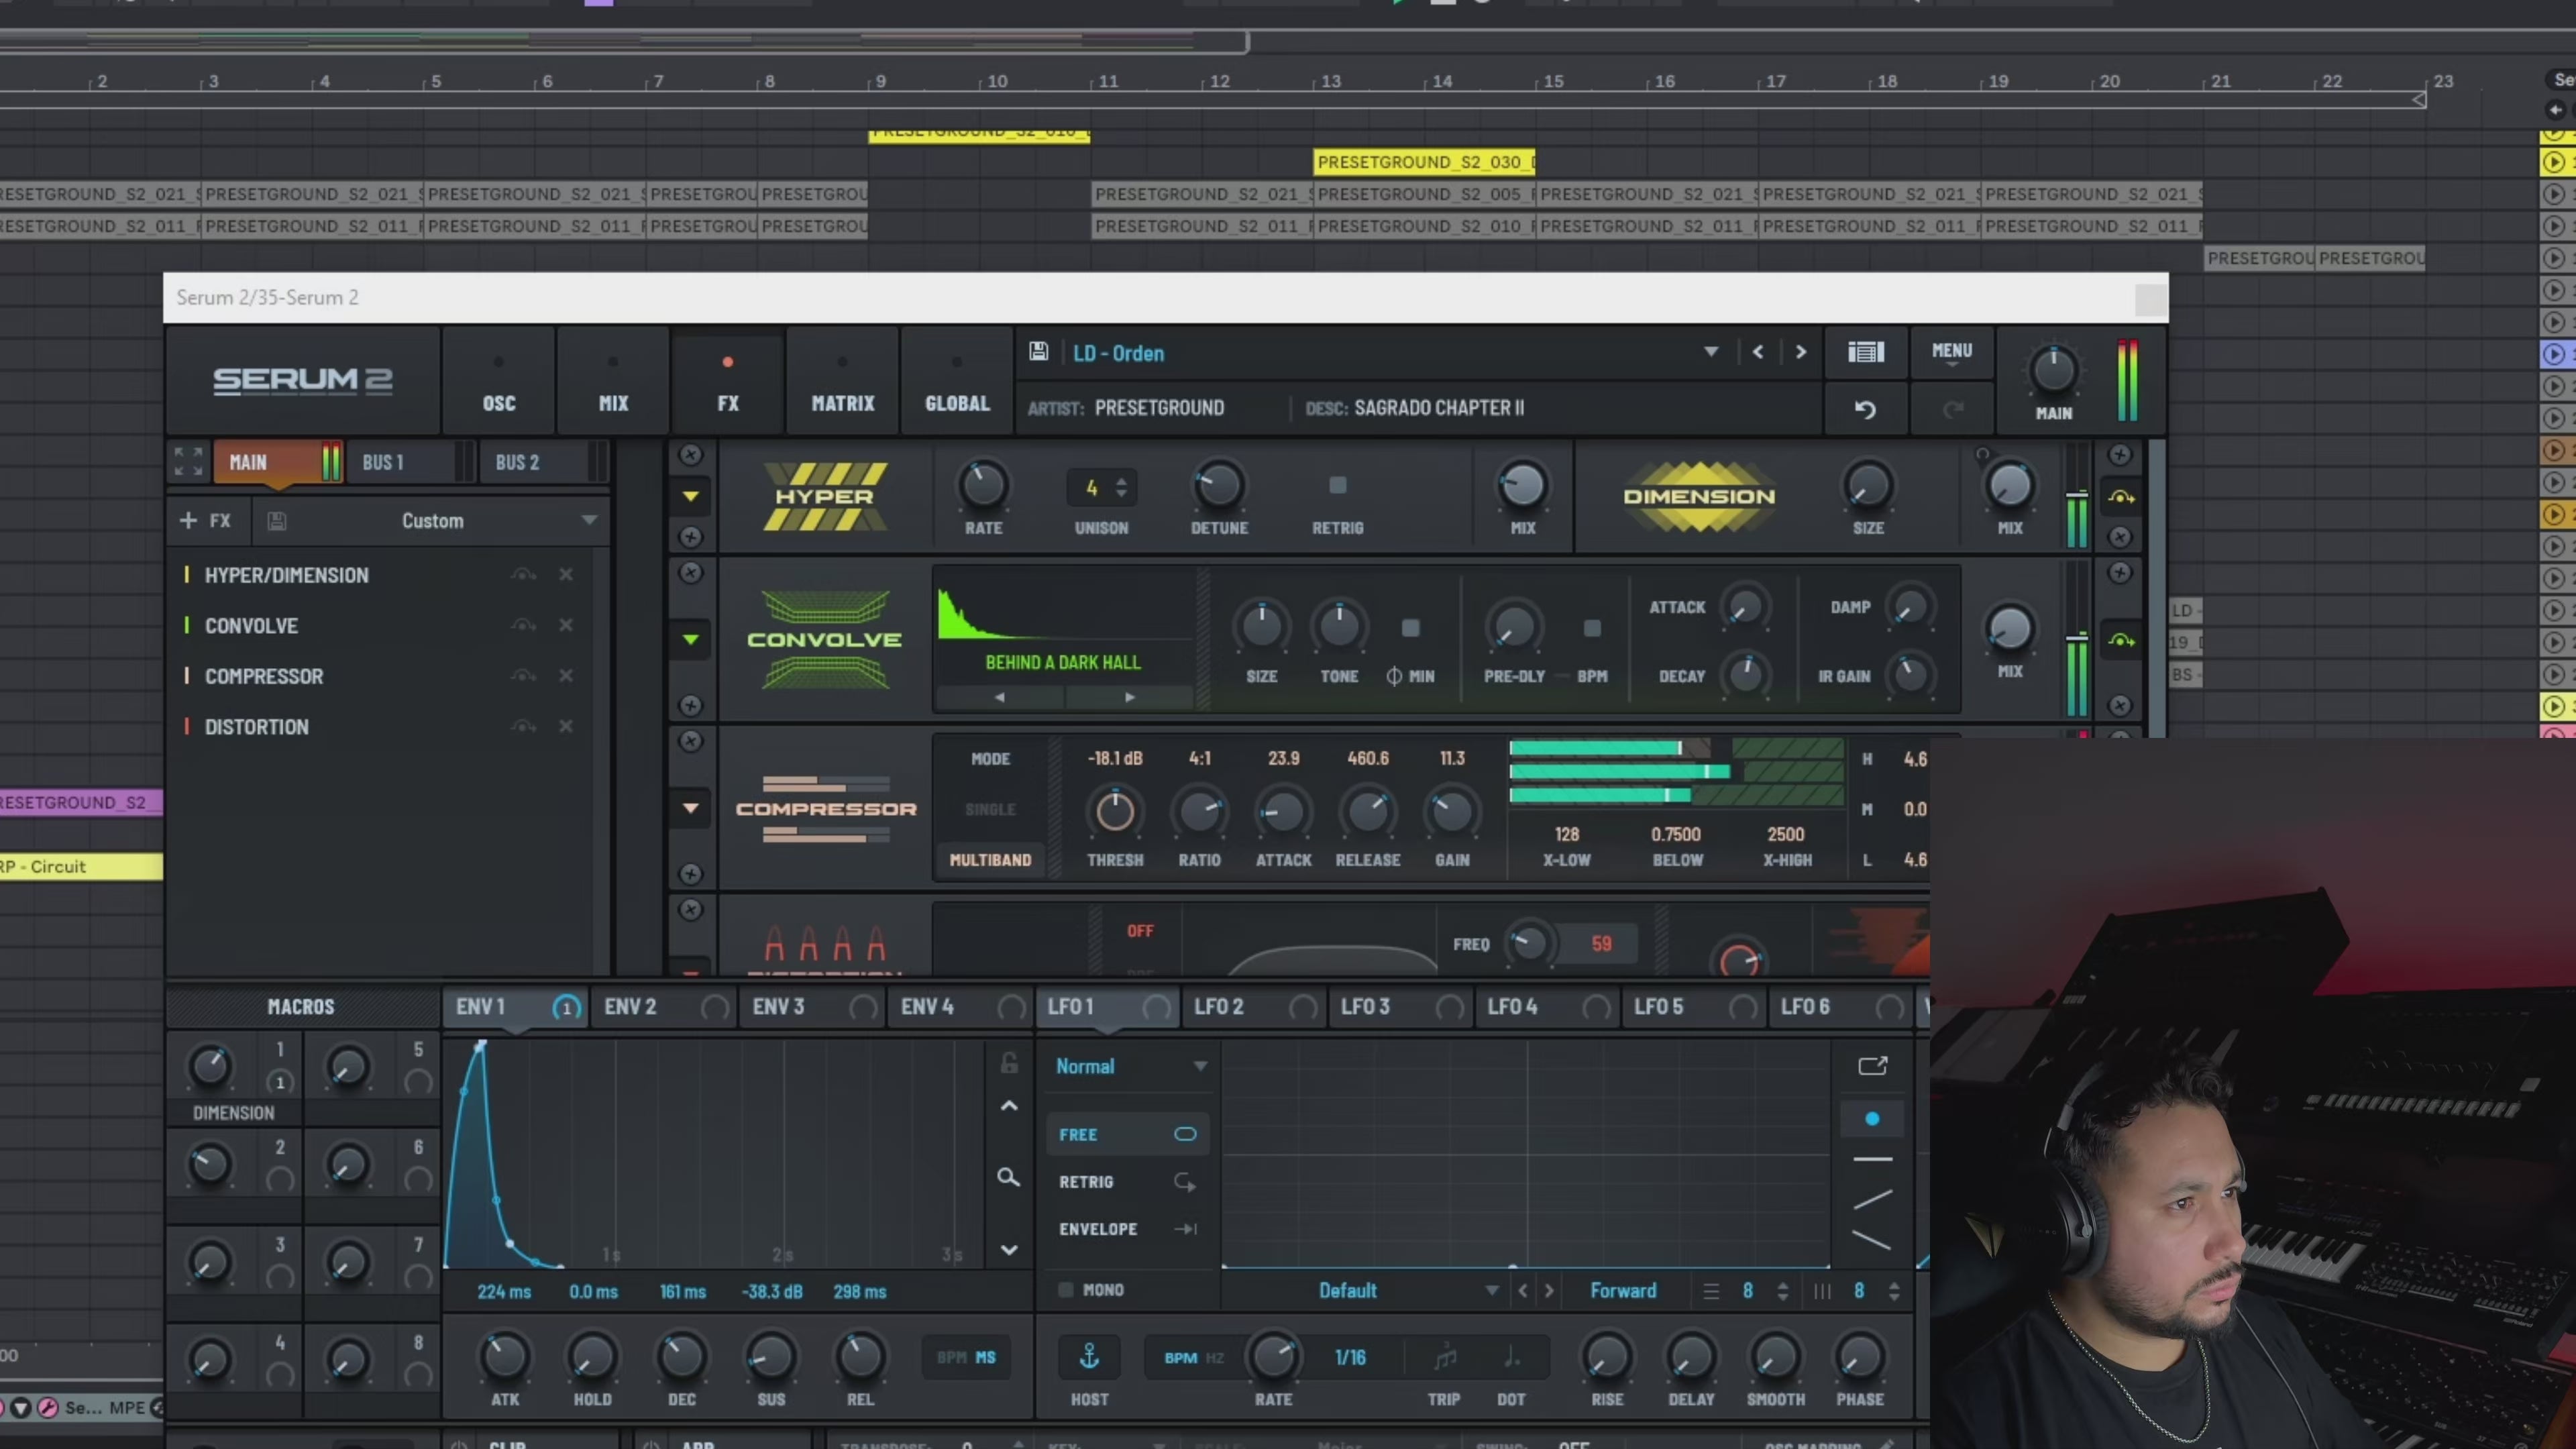This screenshot has width=2576, height=1449.
Task: Click the envelope zoom magnifier icon
Action: 1008,1177
